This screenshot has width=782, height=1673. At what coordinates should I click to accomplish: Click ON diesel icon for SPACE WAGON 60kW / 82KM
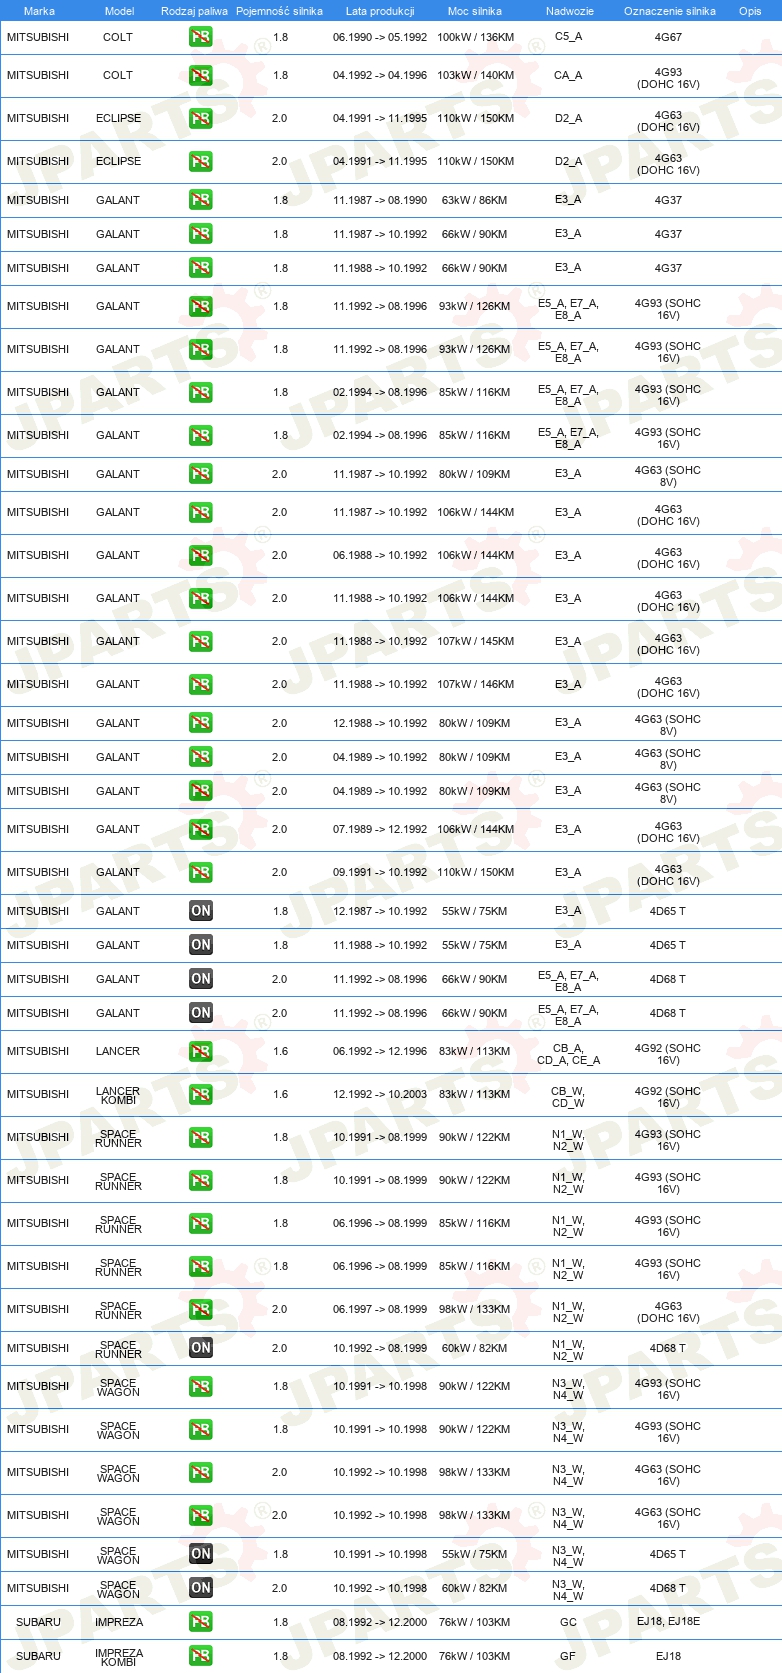pyautogui.click(x=201, y=1588)
